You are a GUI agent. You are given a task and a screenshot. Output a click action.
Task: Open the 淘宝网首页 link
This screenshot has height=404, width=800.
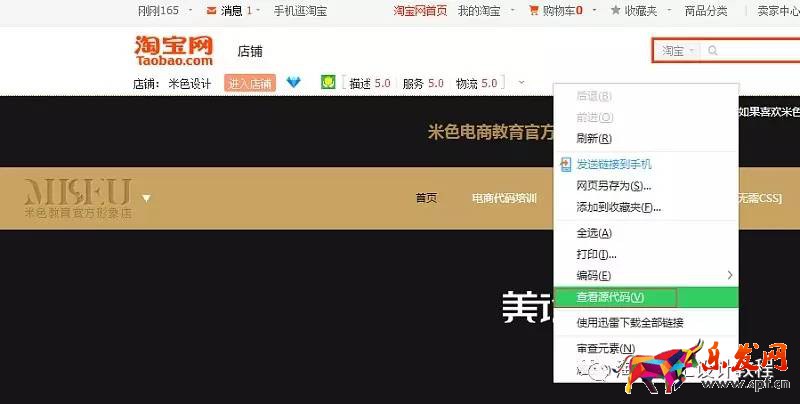419,11
